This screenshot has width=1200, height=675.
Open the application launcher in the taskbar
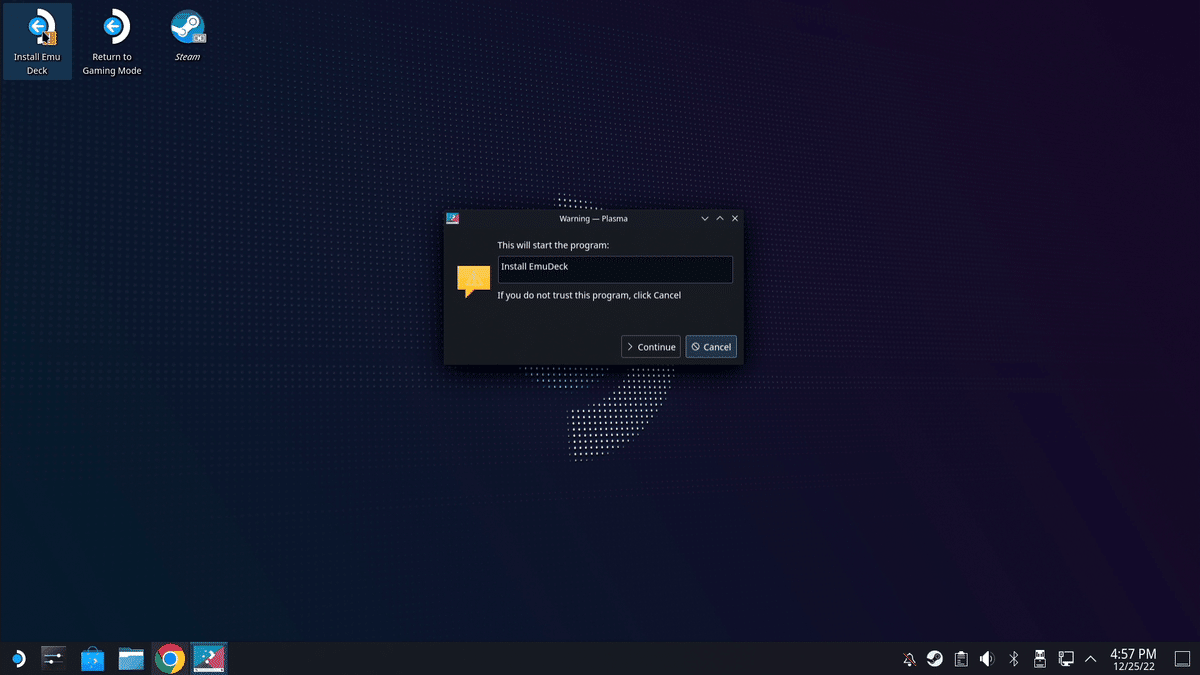pyautogui.click(x=18, y=658)
